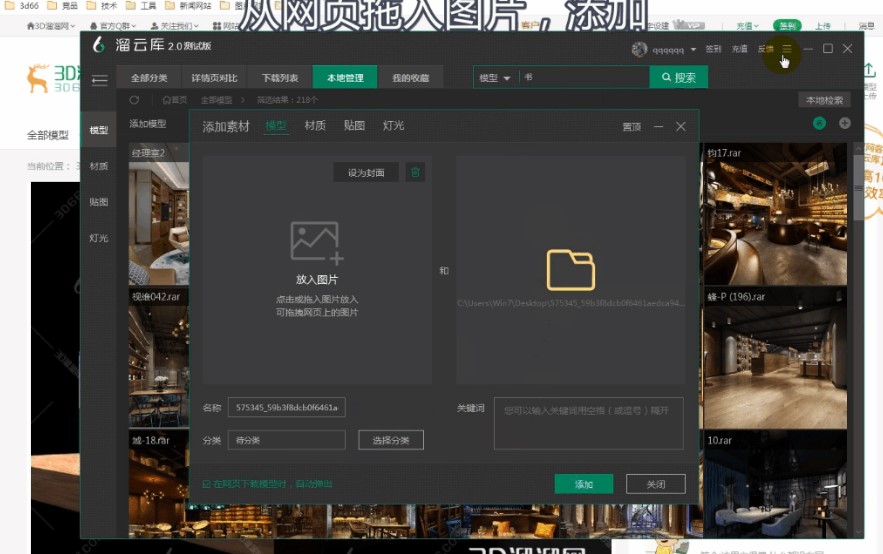Switch dialog to 灯光 tab
Screen dimensions: 883x554
click(x=393, y=126)
